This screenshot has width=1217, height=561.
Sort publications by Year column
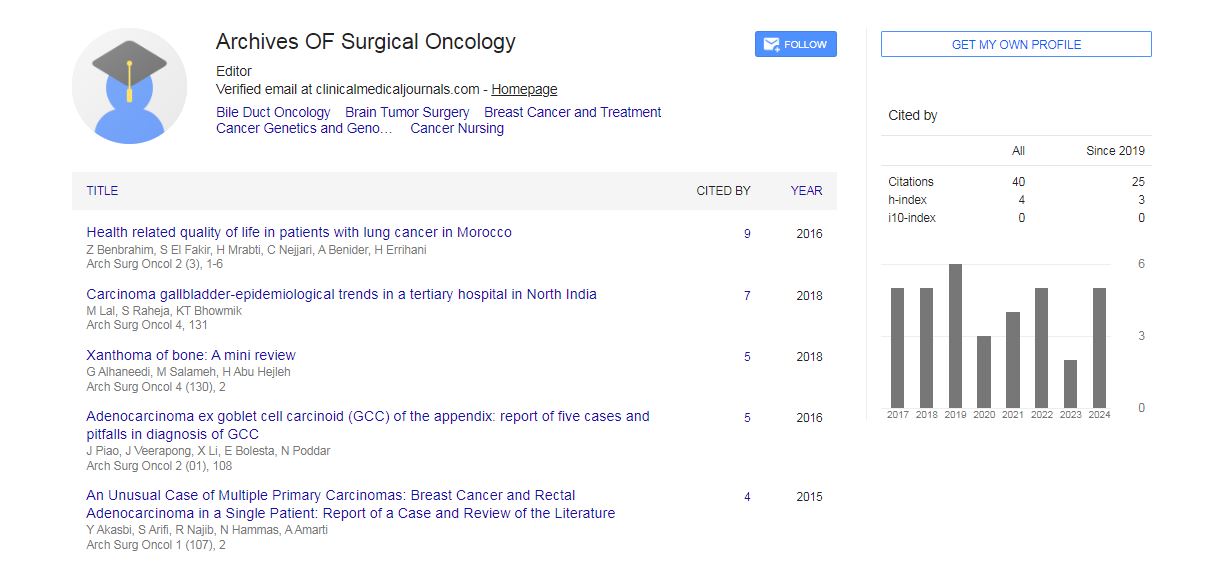806,191
